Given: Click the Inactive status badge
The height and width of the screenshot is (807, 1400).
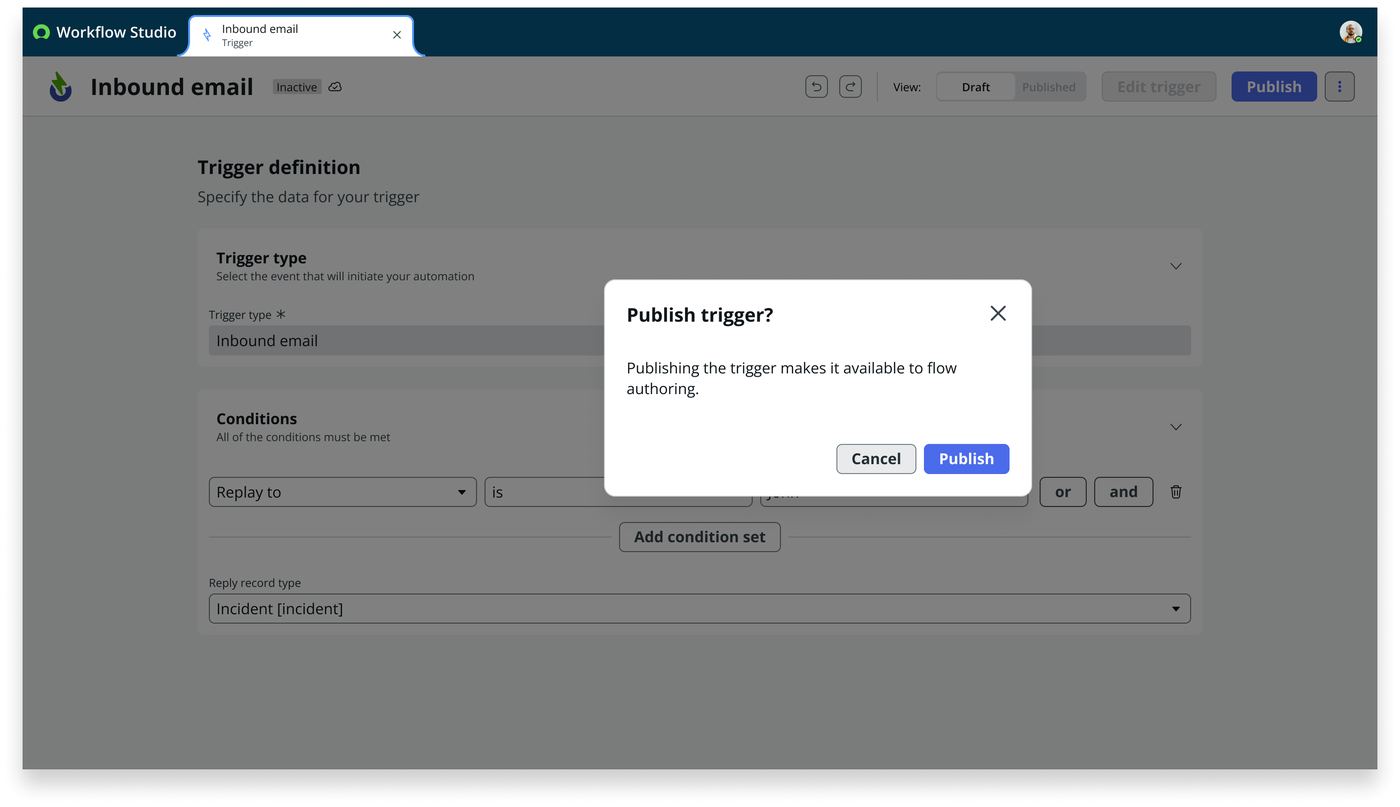Looking at the screenshot, I should click(297, 87).
